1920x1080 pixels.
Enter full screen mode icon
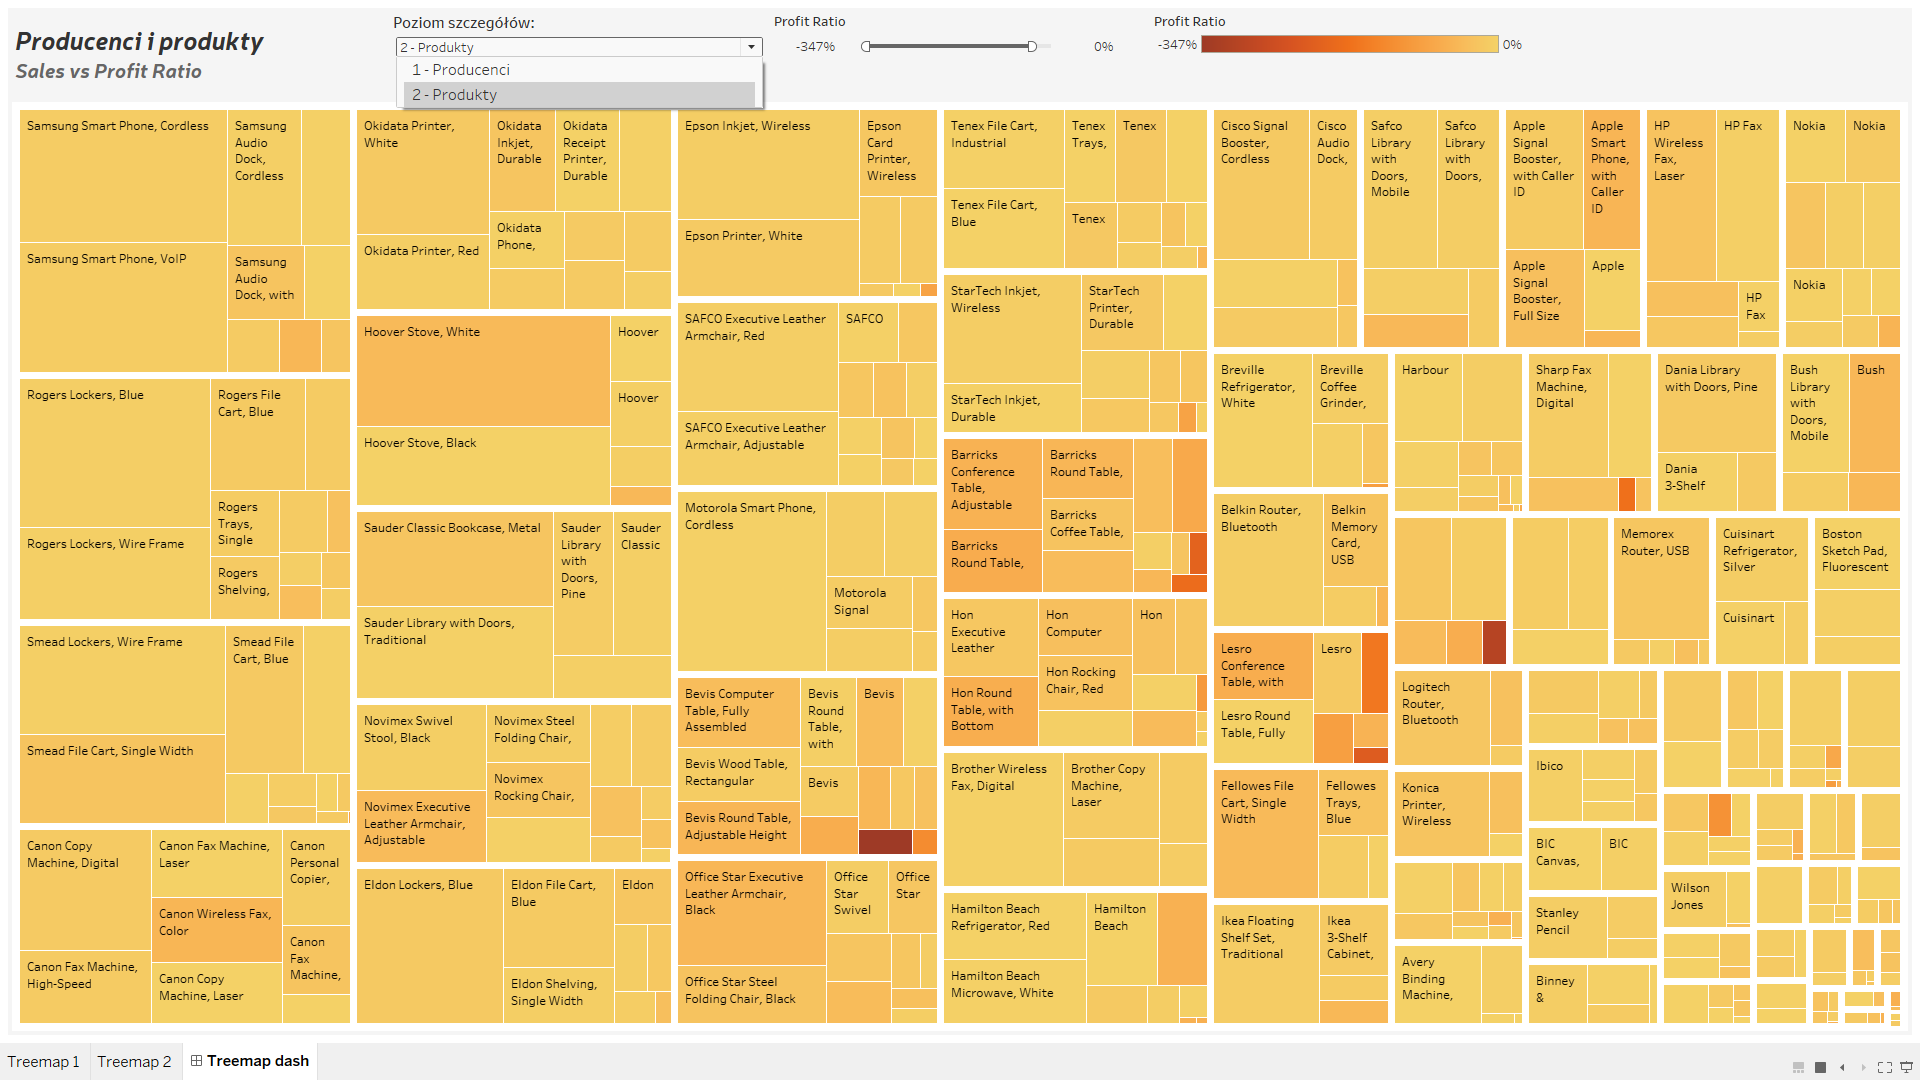click(x=1885, y=1067)
